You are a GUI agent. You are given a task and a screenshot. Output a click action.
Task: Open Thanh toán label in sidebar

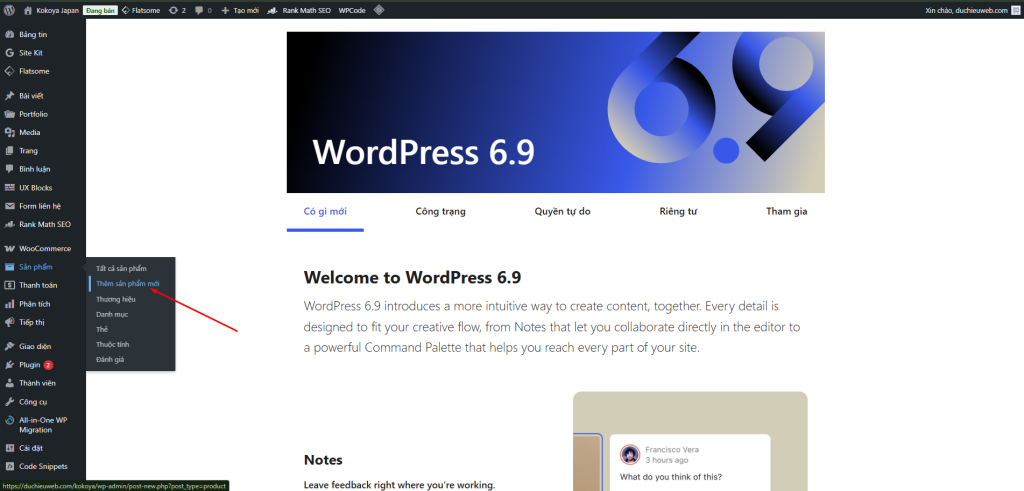click(x=38, y=285)
